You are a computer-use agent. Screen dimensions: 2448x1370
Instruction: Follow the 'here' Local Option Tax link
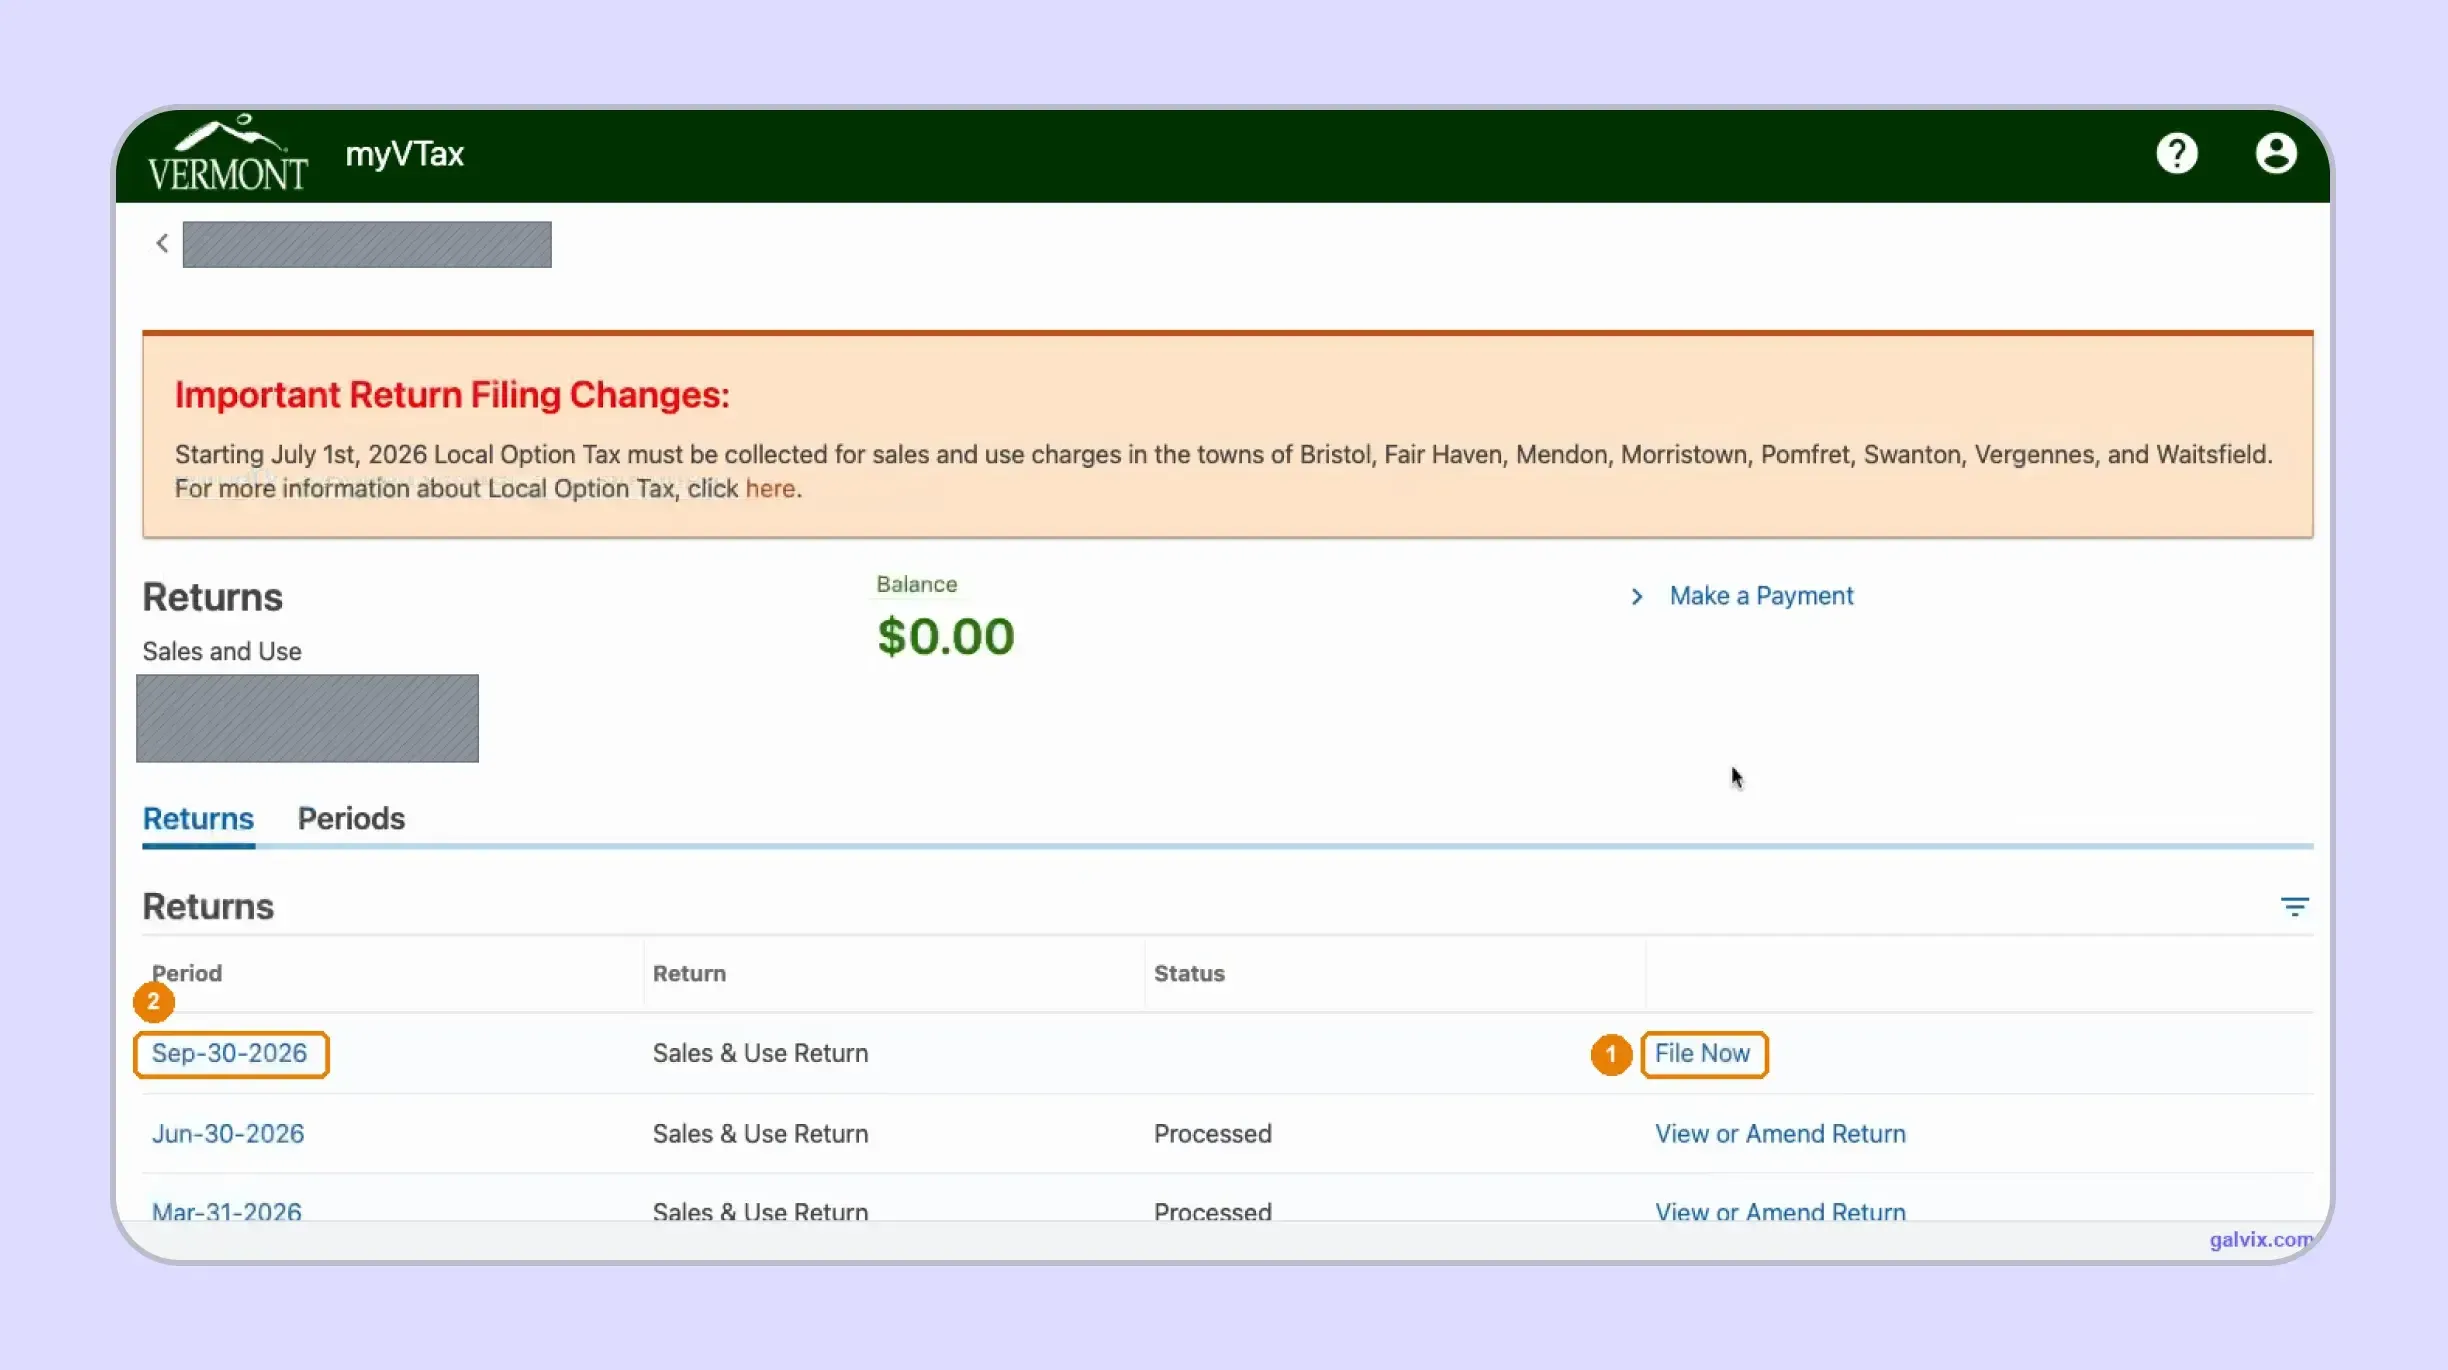click(x=770, y=489)
